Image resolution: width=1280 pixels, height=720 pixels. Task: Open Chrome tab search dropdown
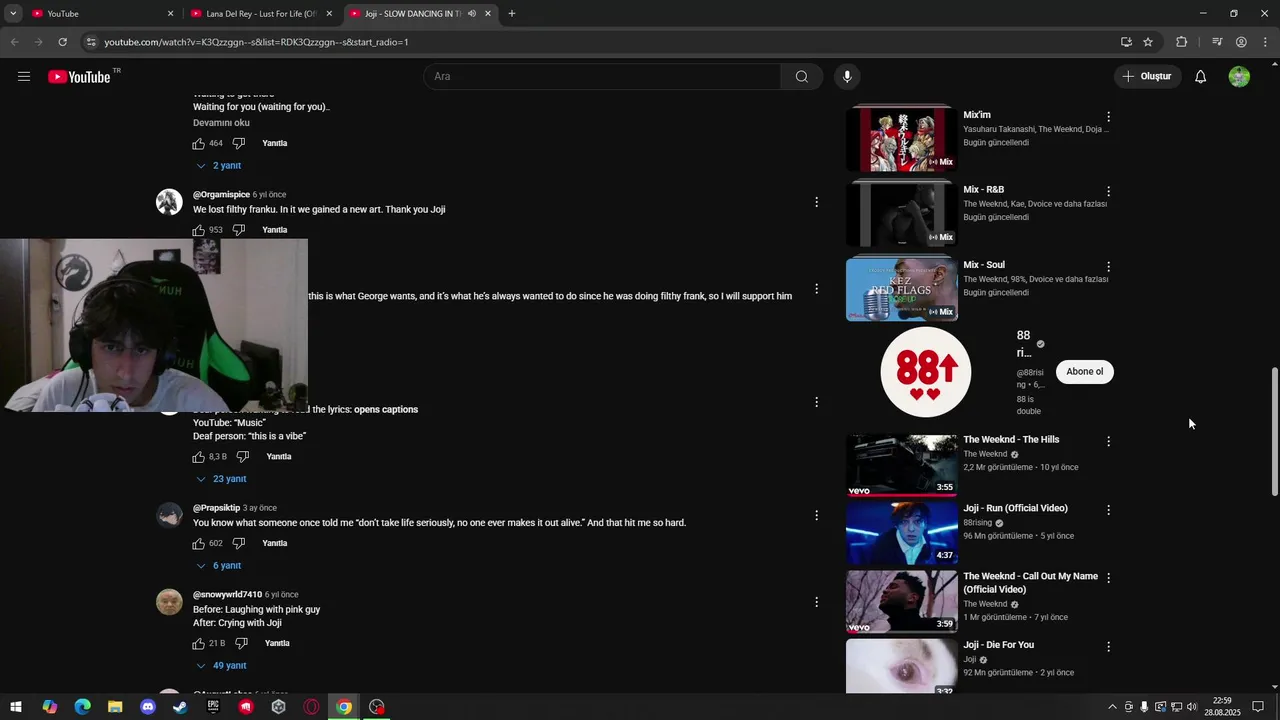pos(13,14)
